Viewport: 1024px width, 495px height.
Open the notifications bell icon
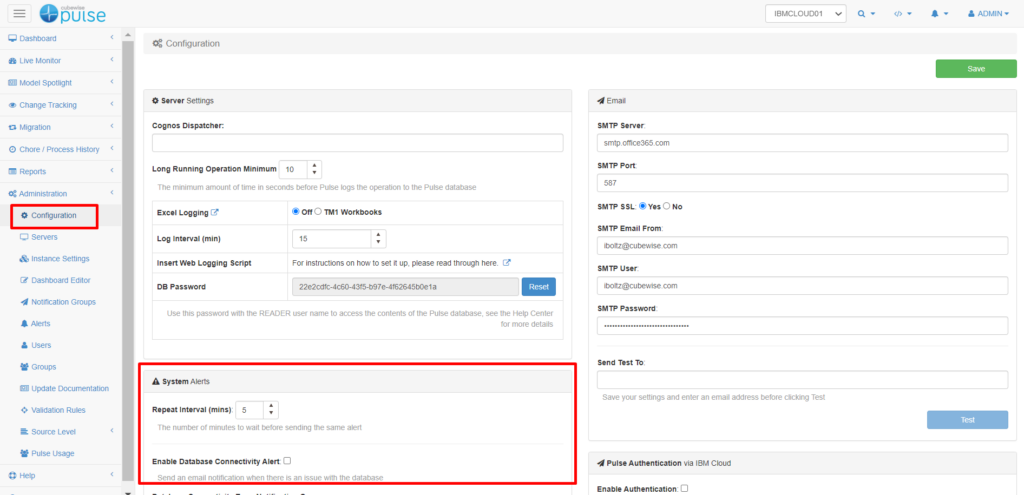(938, 14)
